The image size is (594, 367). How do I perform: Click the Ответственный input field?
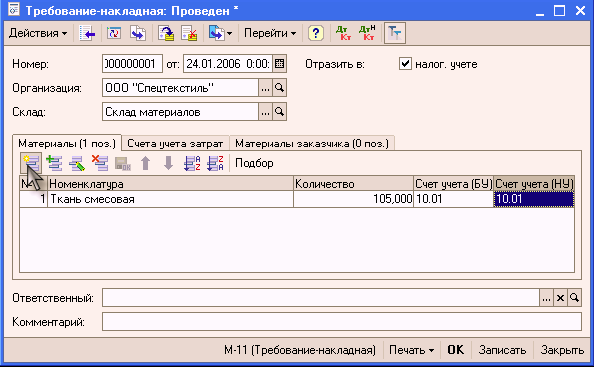click(321, 298)
